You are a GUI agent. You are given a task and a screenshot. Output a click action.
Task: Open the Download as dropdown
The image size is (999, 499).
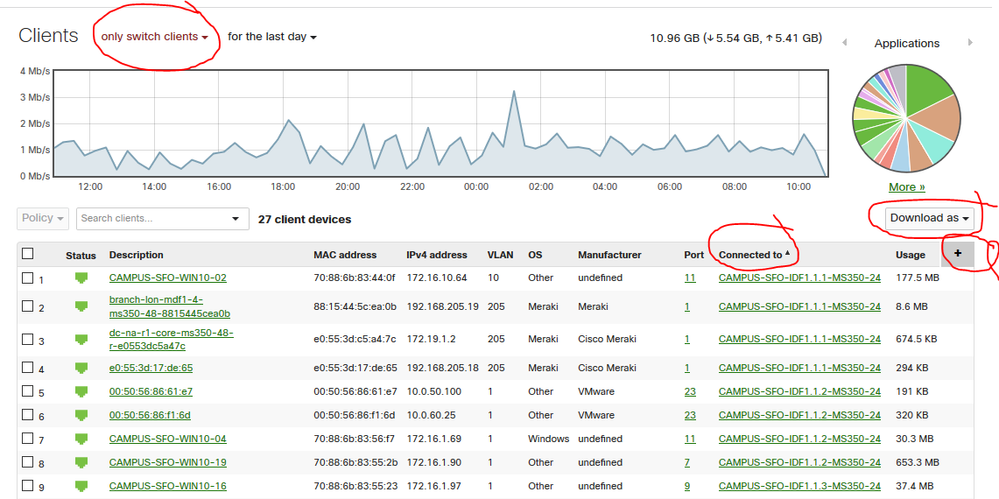930,218
